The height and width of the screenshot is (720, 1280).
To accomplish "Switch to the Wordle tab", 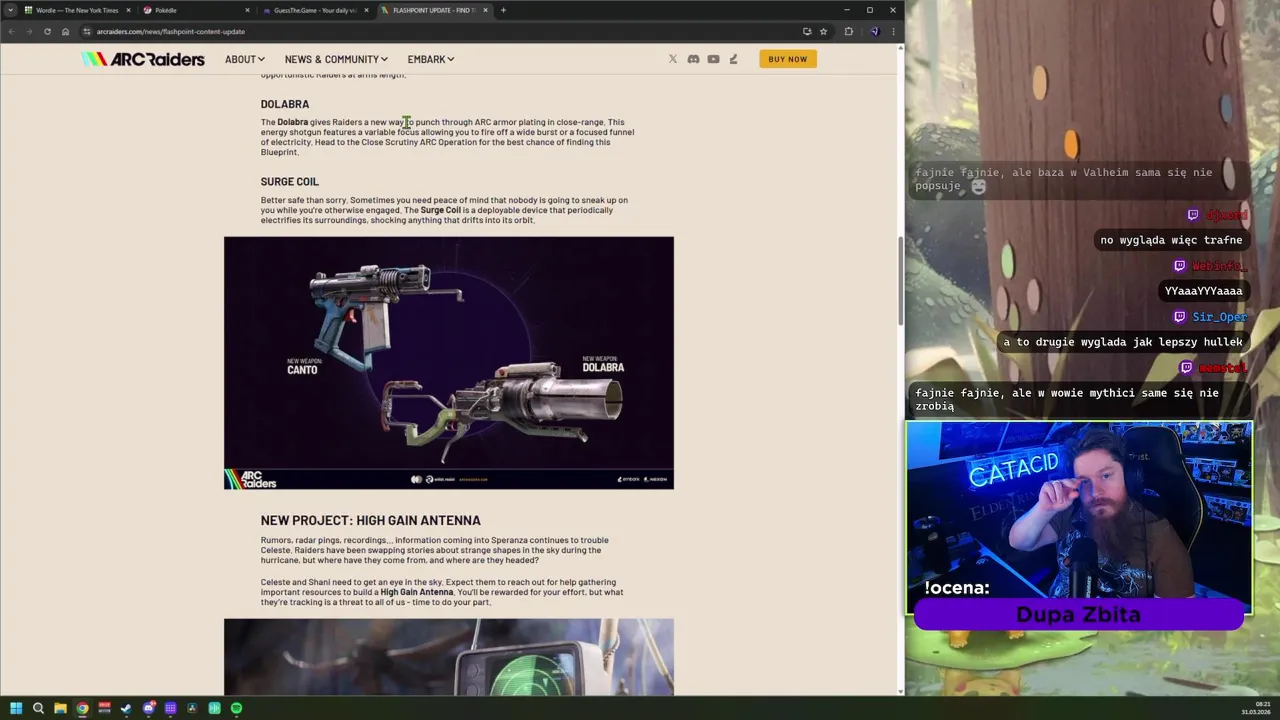I will pos(76,10).
